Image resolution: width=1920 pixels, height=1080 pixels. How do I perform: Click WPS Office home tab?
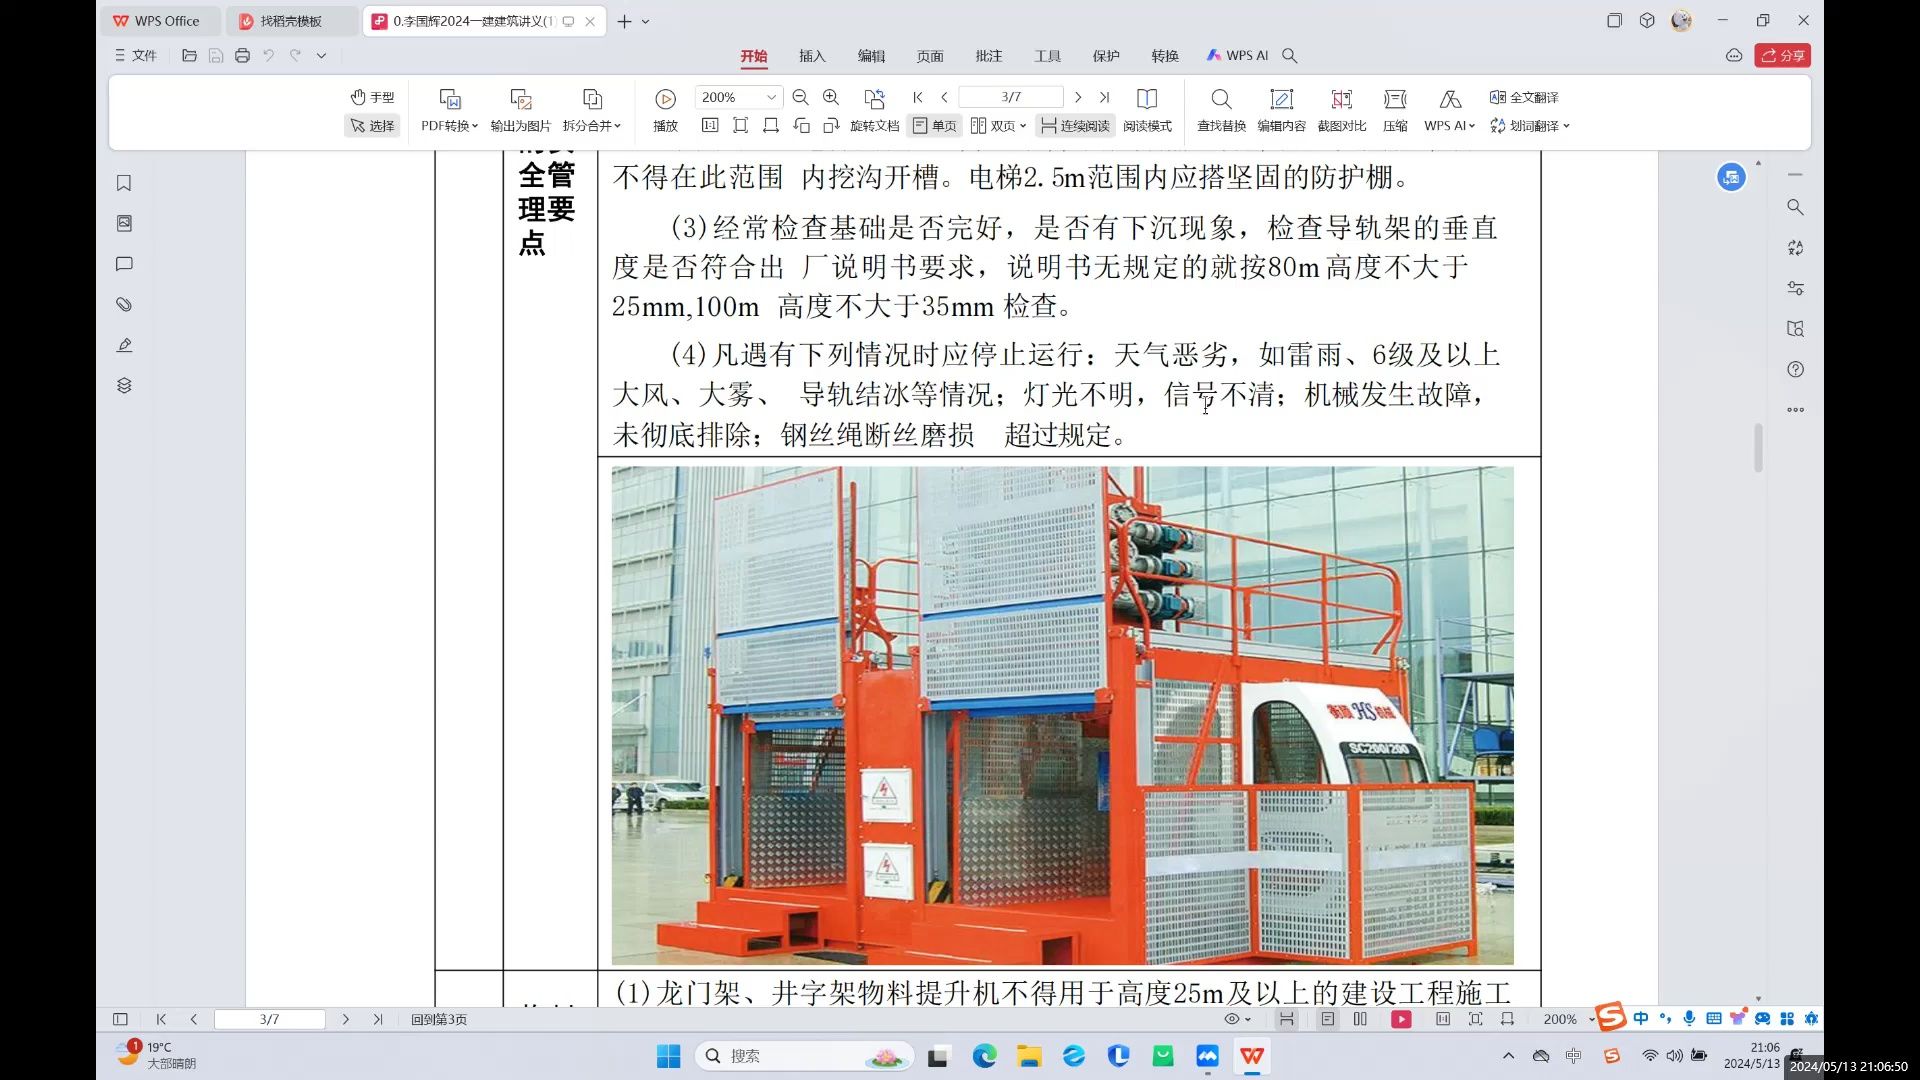click(160, 21)
